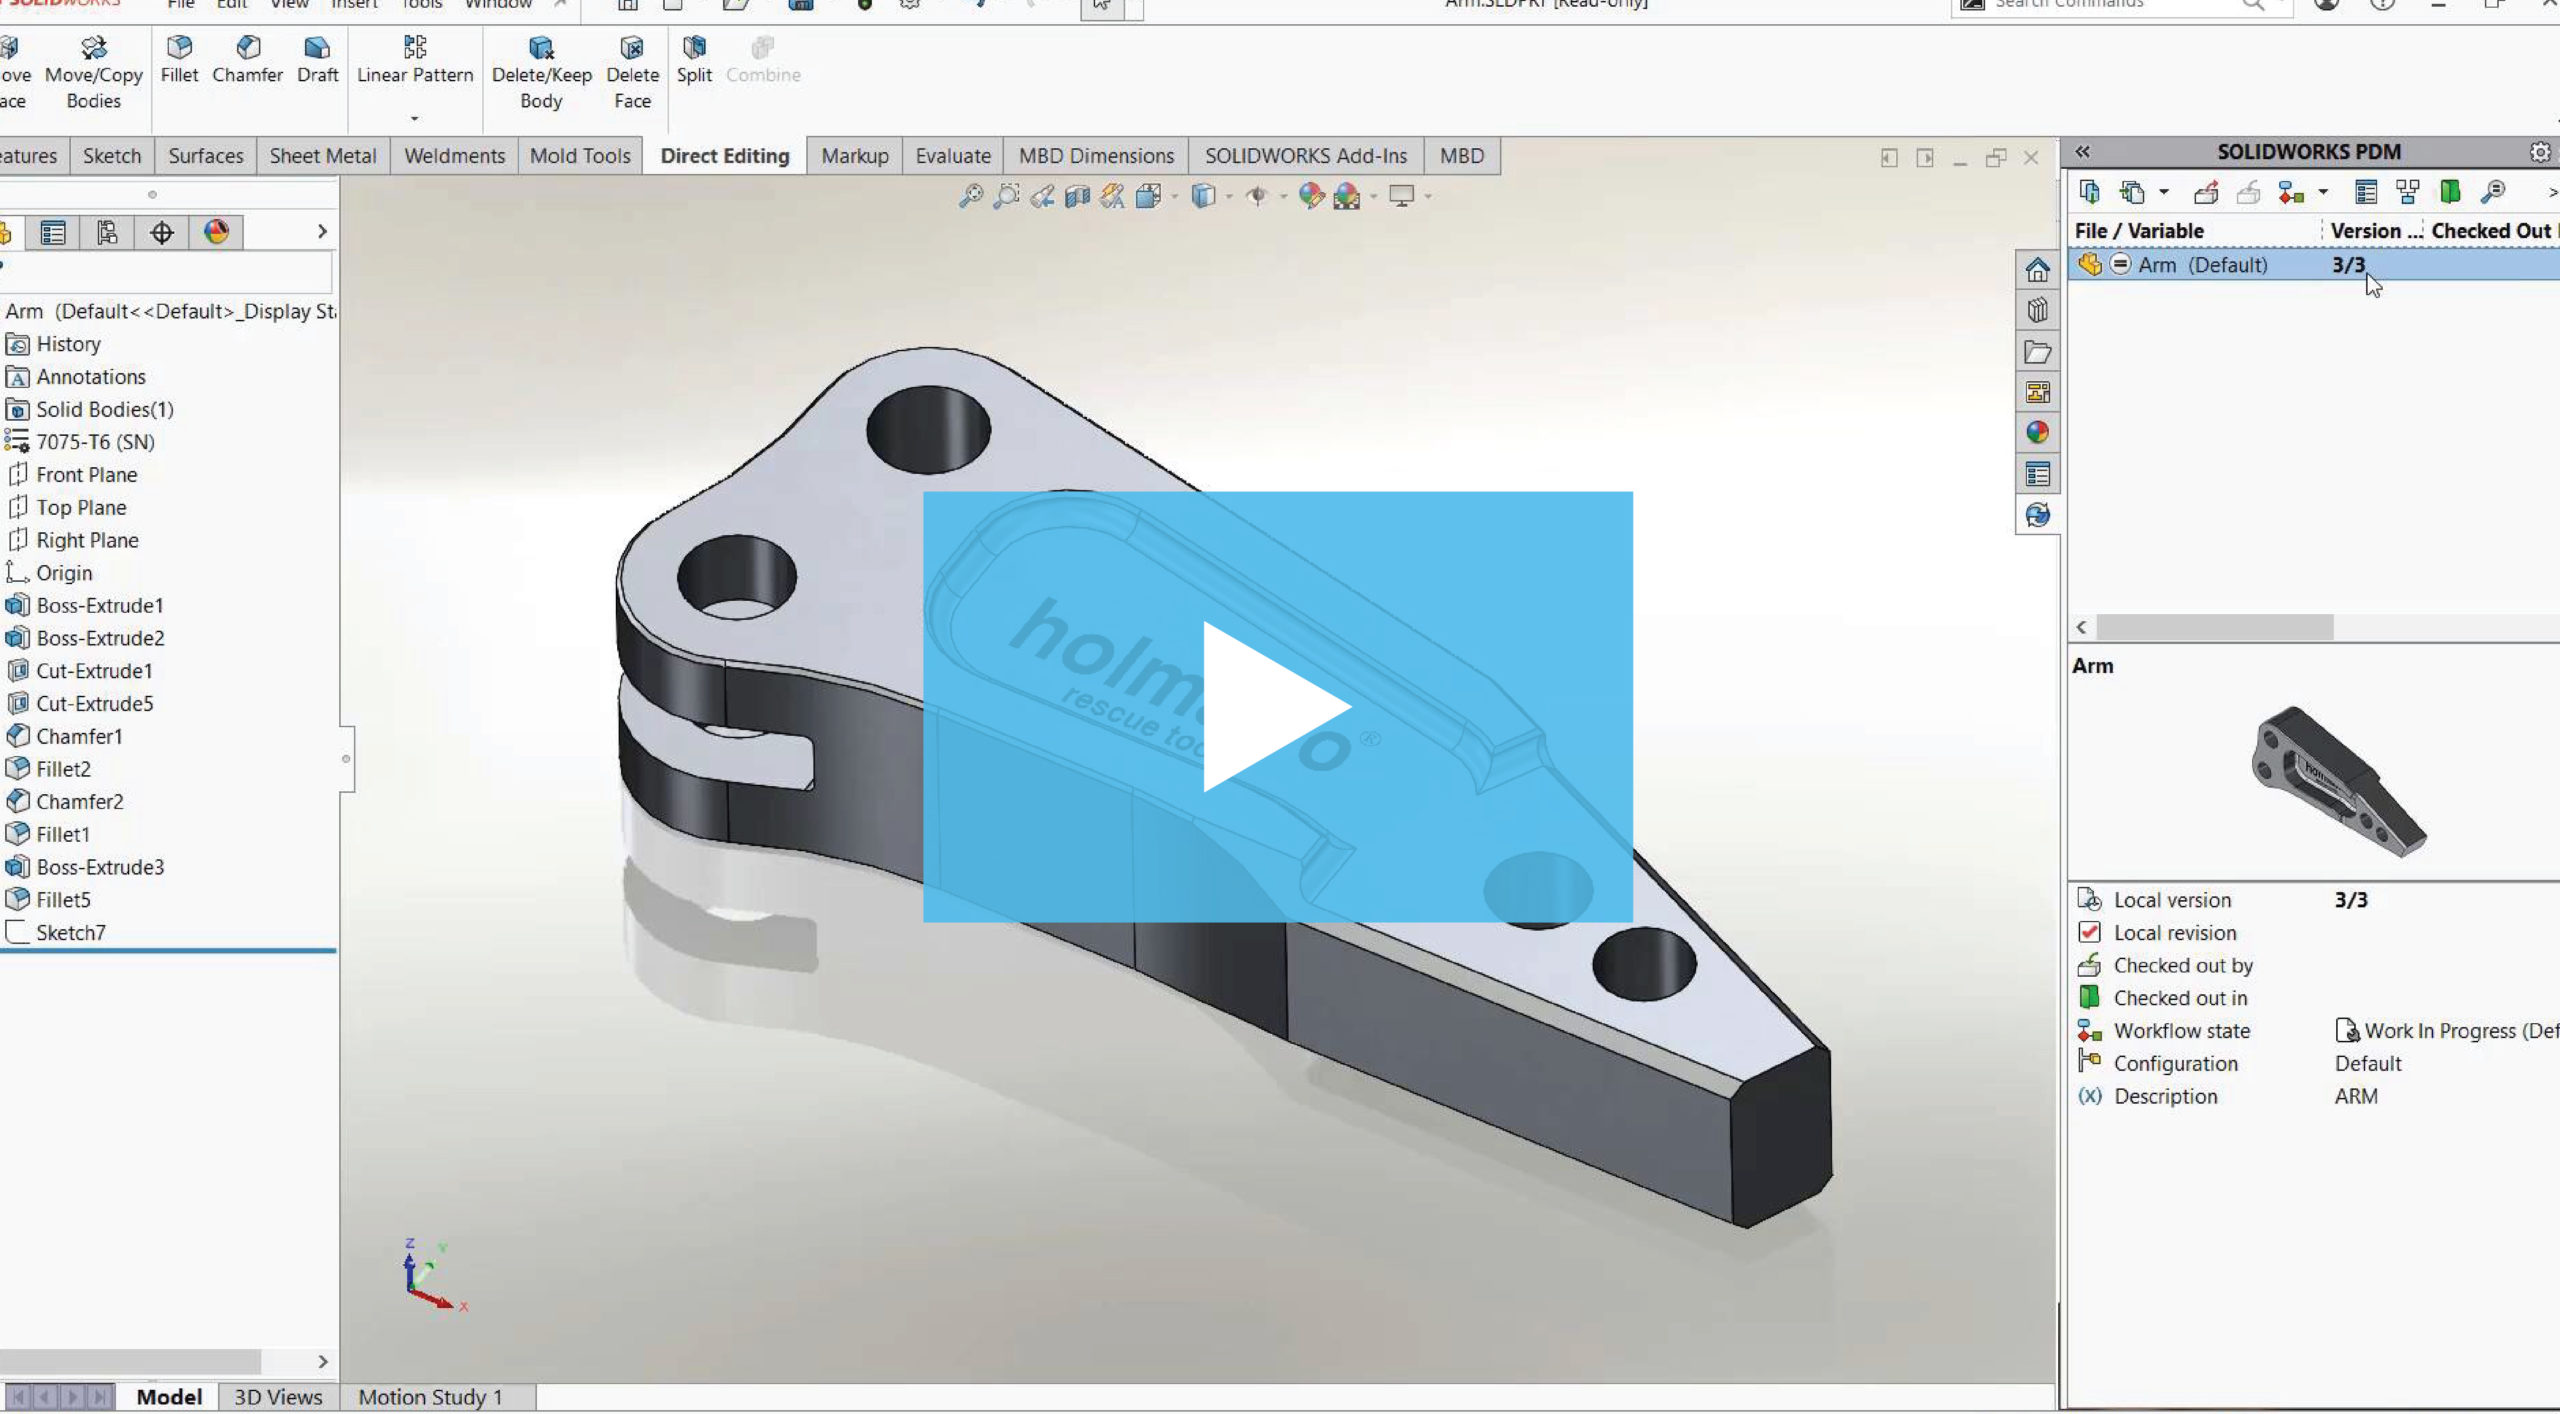The image size is (2560, 1414).
Task: Switch to the 3D Views tab
Action: tap(278, 1397)
